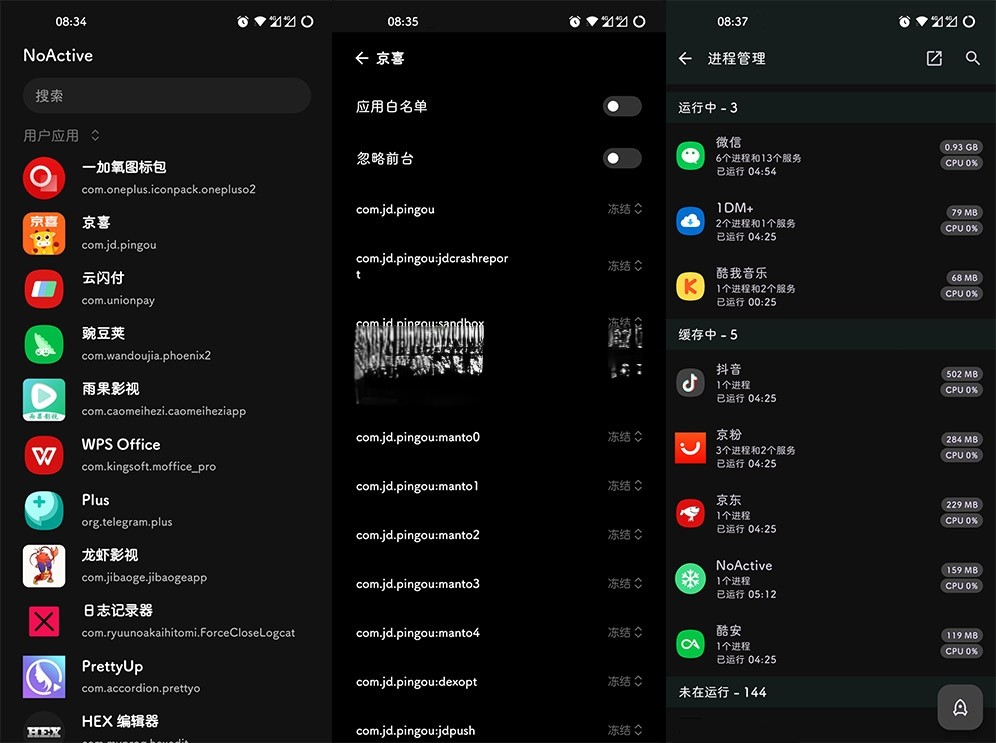
Task: Tap the Wi-Fi icon in middle status bar
Action: [592, 22]
